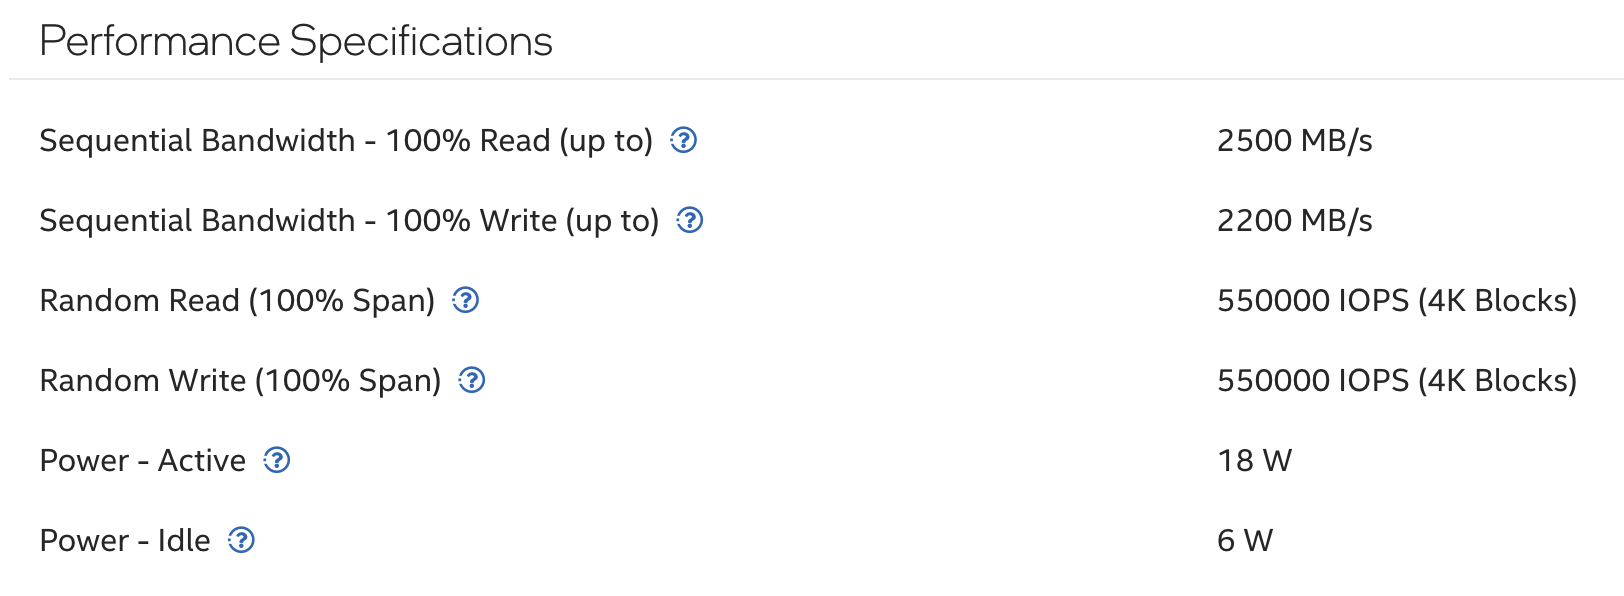Click the Power - Active label text
This screenshot has height=596, width=1624.
tap(142, 461)
